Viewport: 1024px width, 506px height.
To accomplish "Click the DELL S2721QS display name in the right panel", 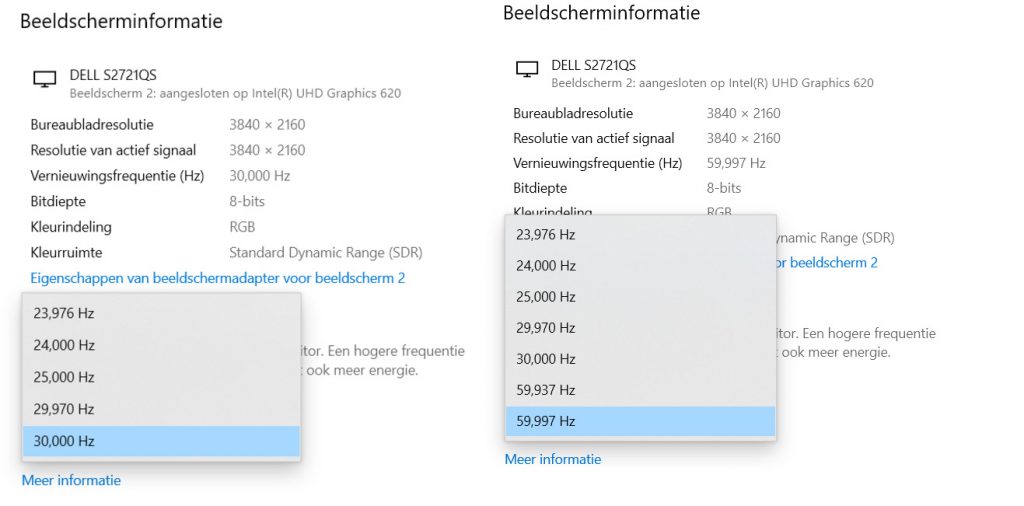I will 595,65.
